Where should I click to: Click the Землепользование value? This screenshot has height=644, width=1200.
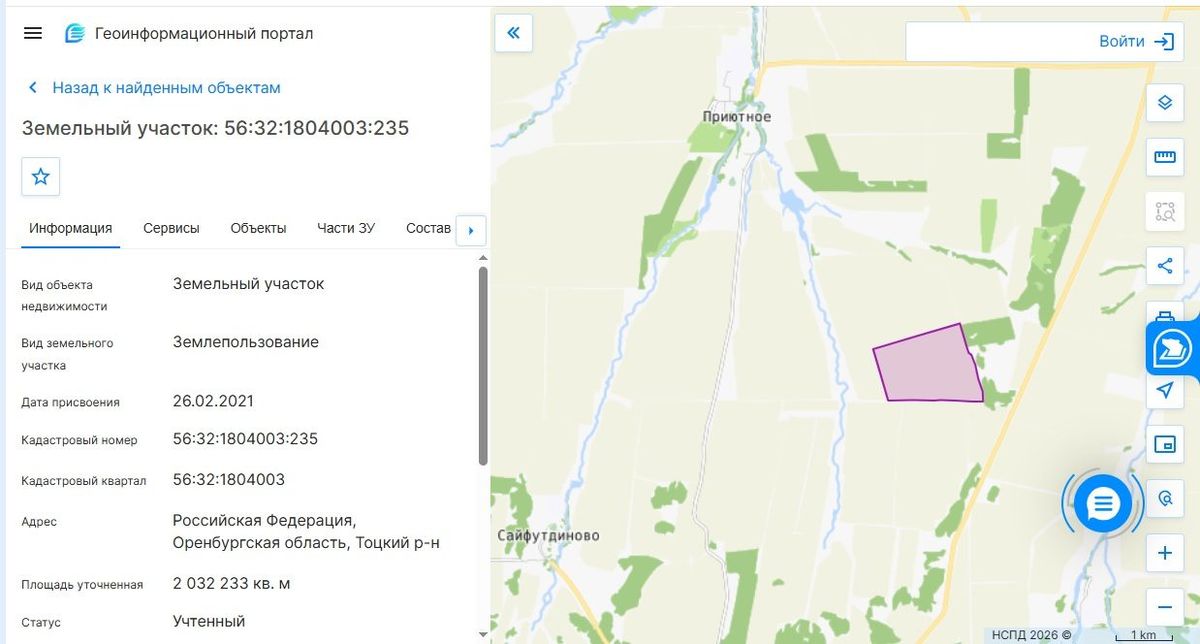tap(246, 342)
